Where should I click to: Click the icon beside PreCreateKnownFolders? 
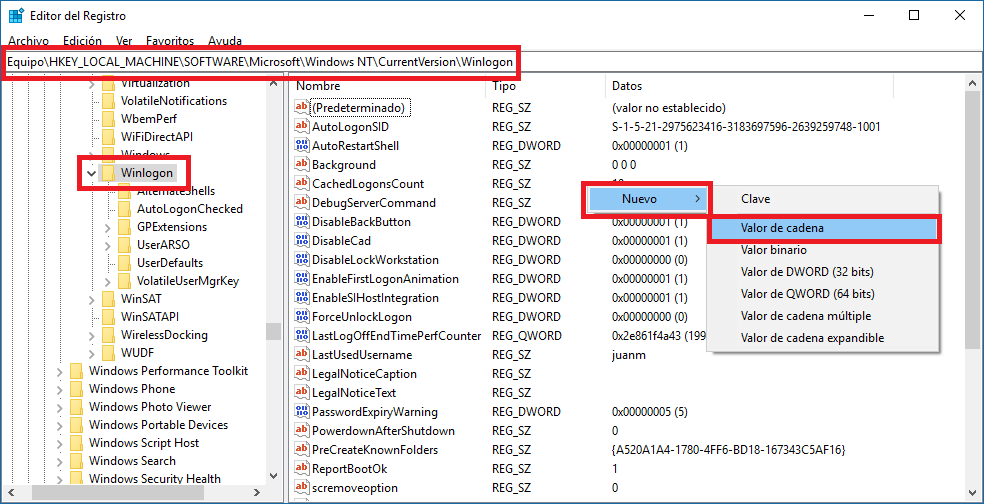click(x=302, y=449)
